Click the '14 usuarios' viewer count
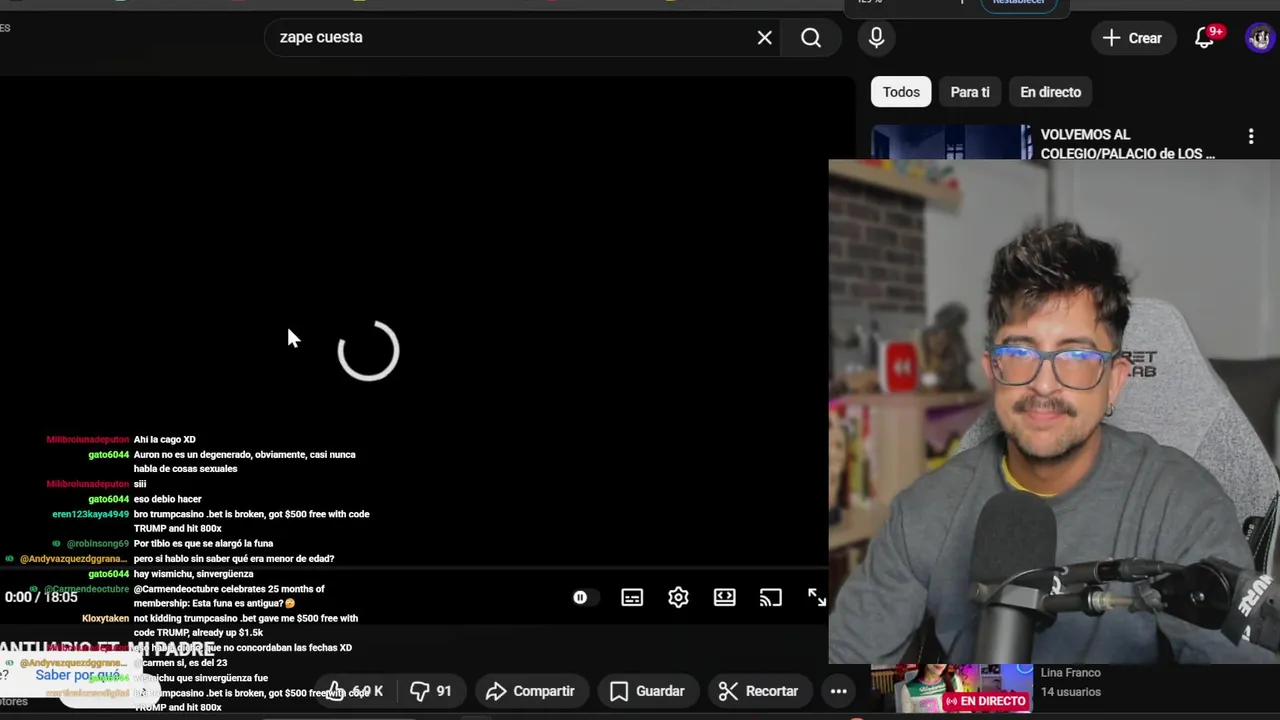 point(1071,692)
